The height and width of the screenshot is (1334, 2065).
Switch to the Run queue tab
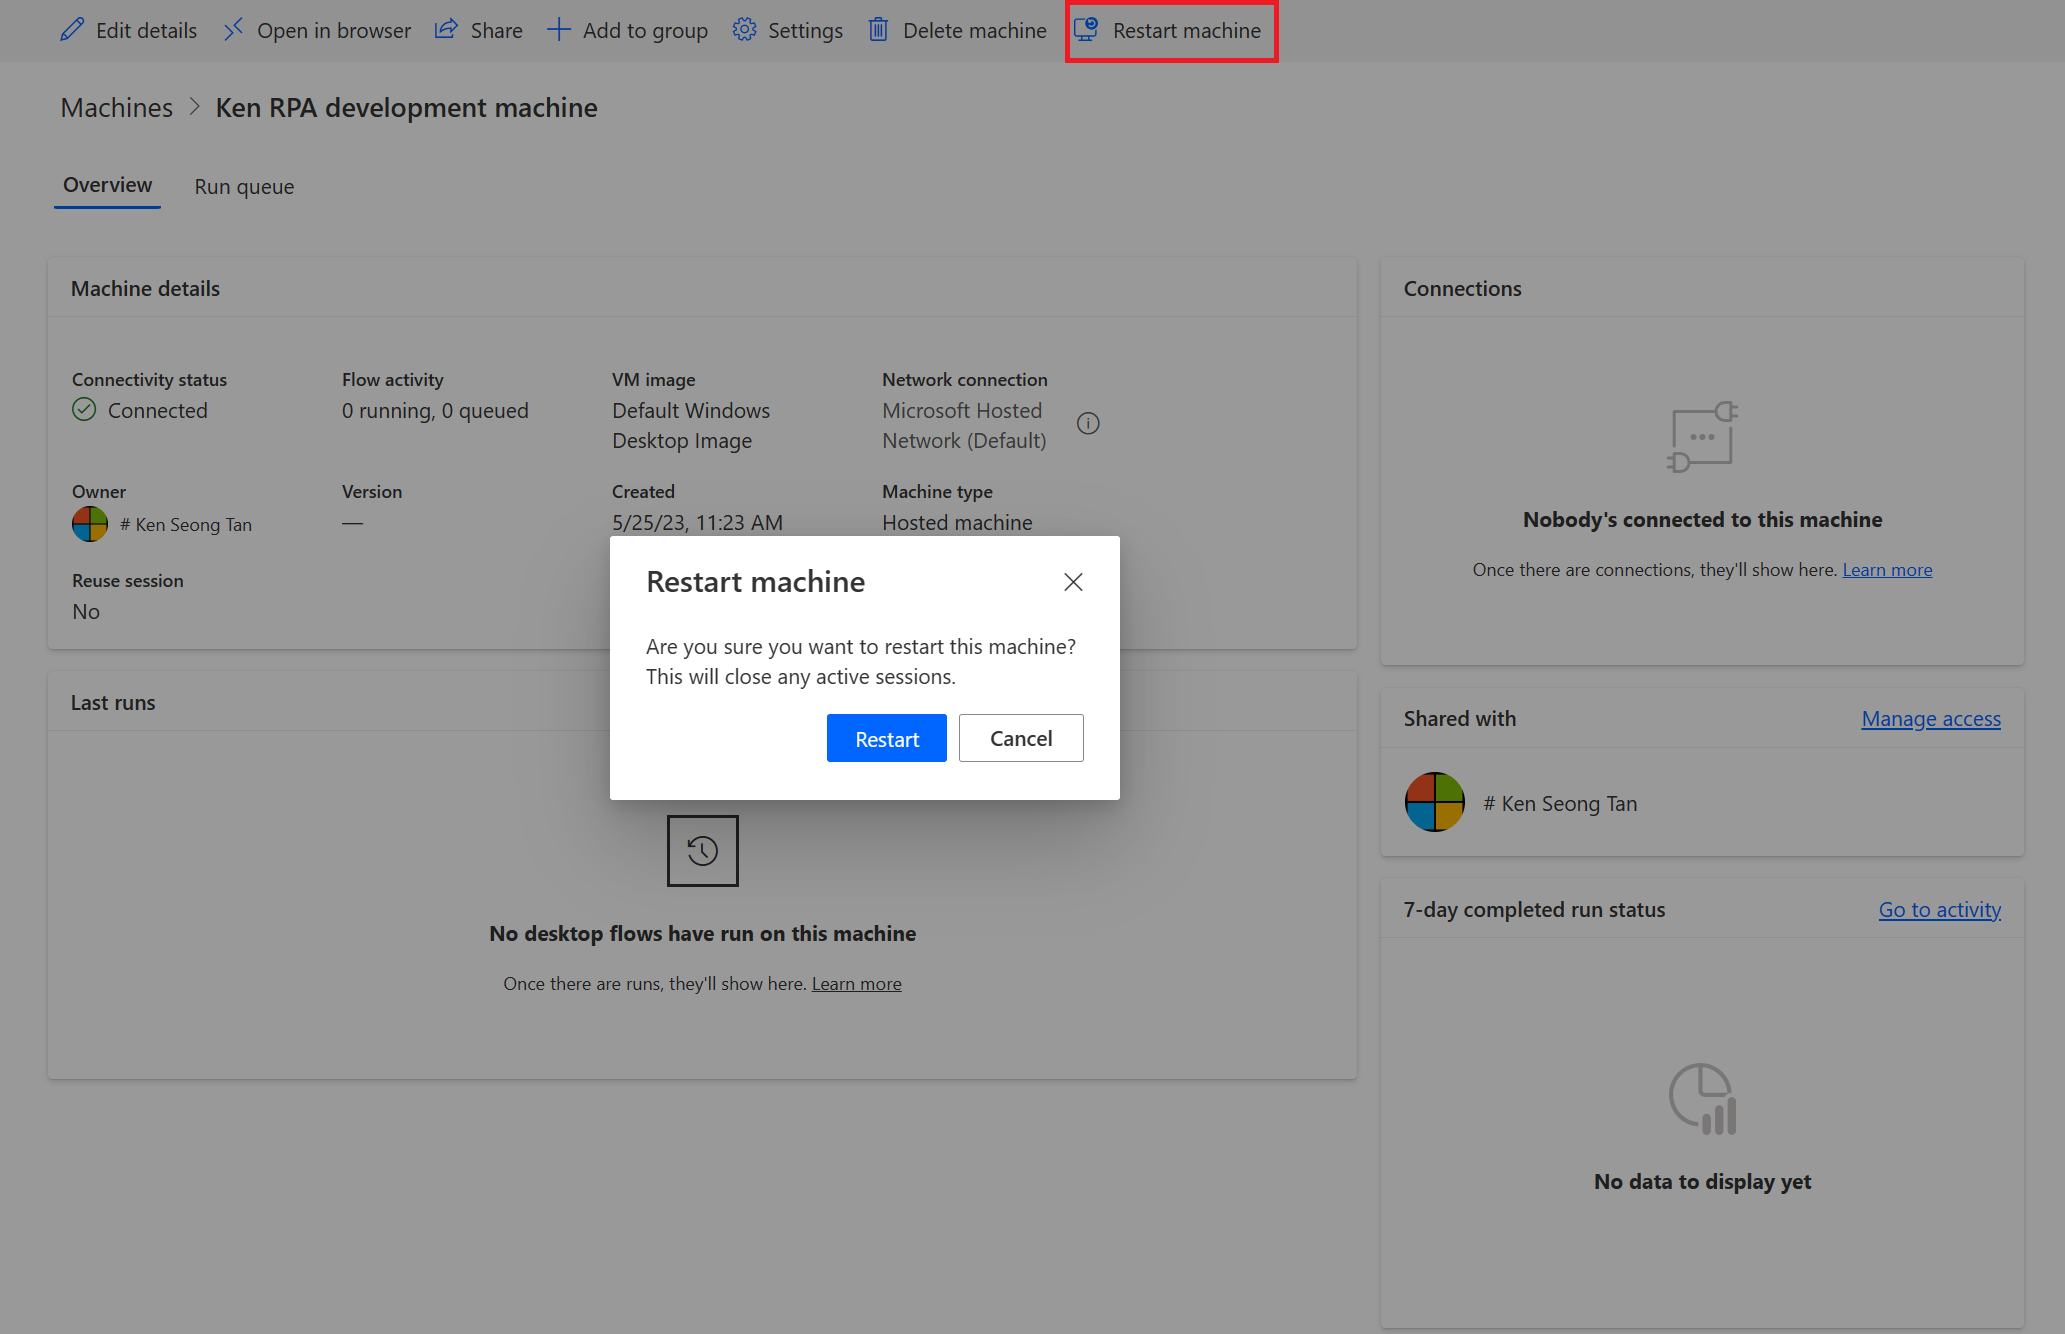click(244, 185)
